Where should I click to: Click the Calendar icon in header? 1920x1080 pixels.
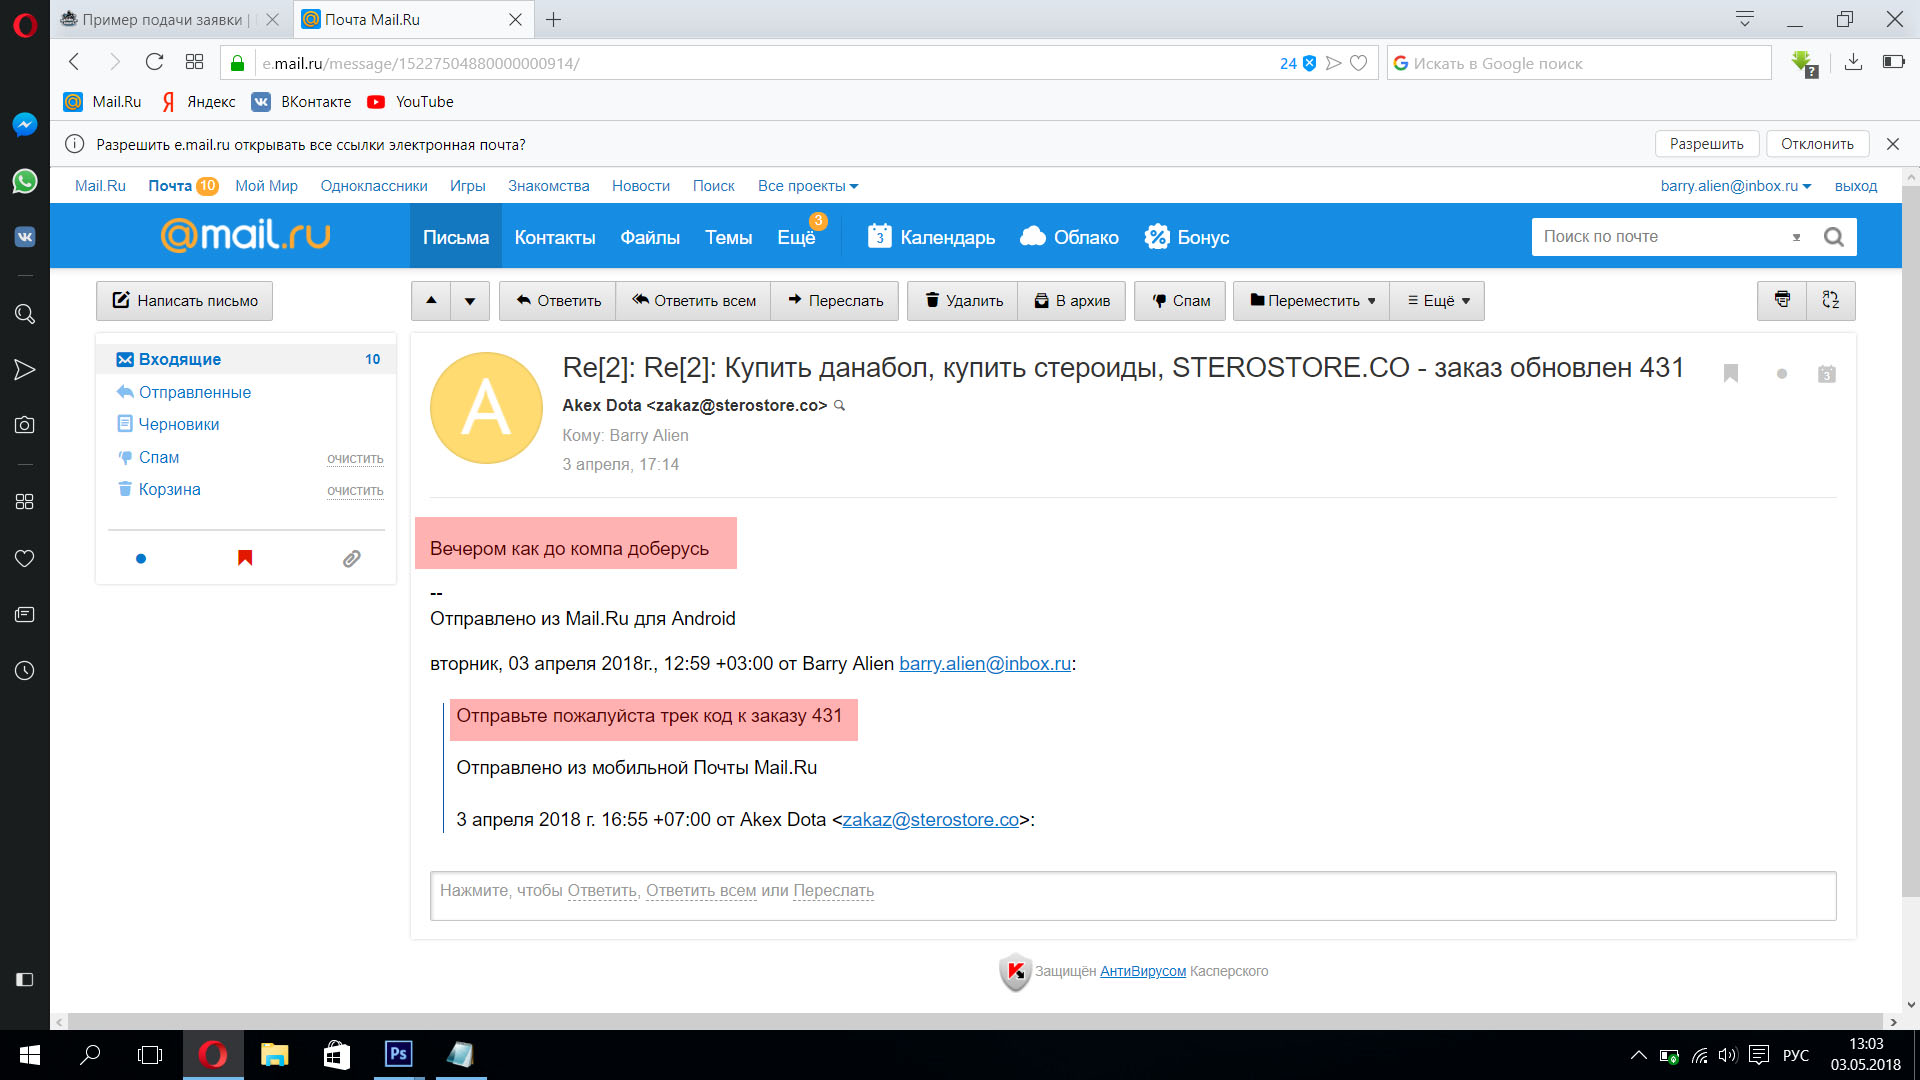[879, 237]
